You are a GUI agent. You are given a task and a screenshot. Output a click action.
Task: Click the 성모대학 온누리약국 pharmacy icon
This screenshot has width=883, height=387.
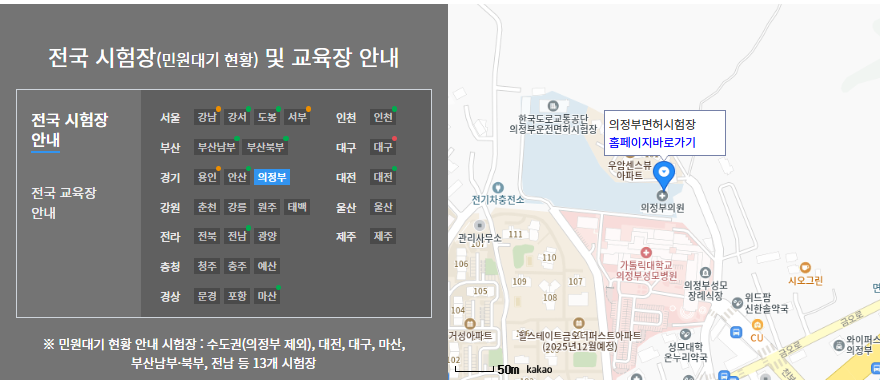[x=685, y=334]
